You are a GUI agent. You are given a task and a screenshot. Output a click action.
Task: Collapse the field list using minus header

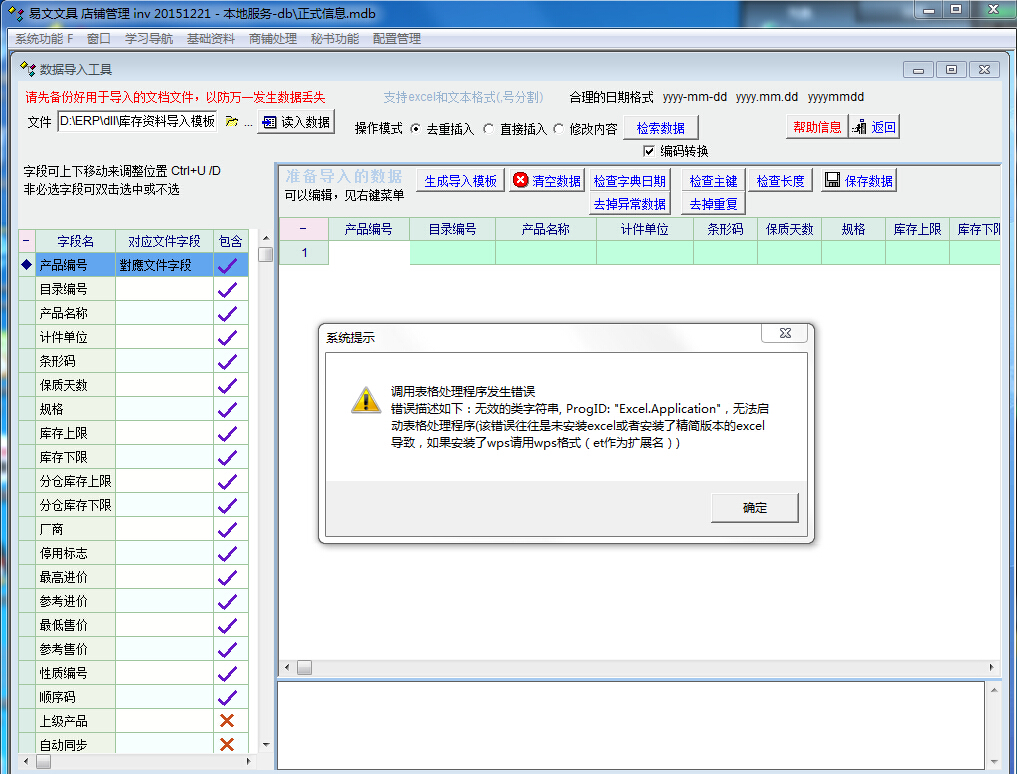[26, 241]
